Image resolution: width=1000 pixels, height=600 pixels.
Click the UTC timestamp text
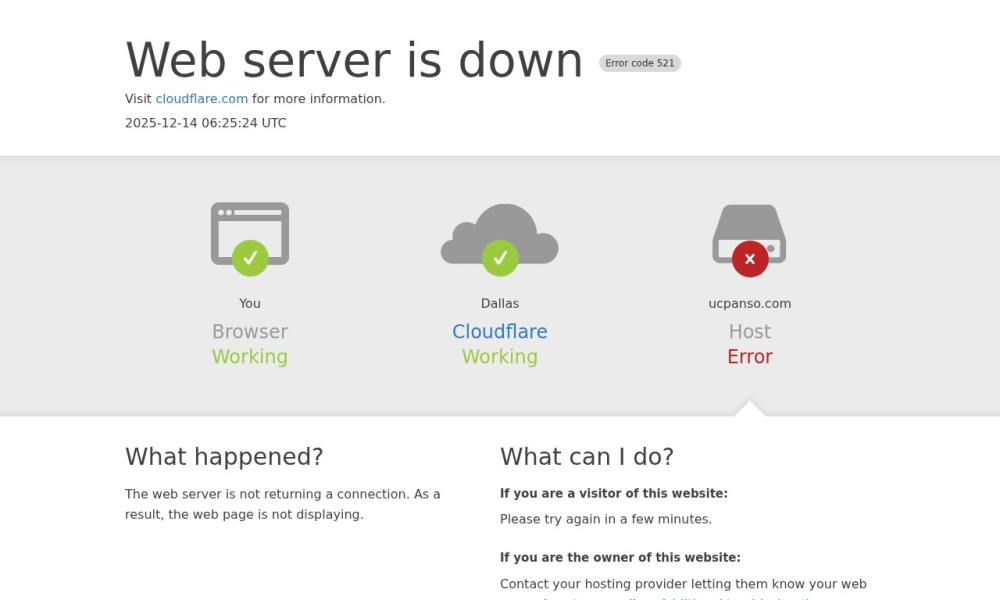pyautogui.click(x=205, y=123)
